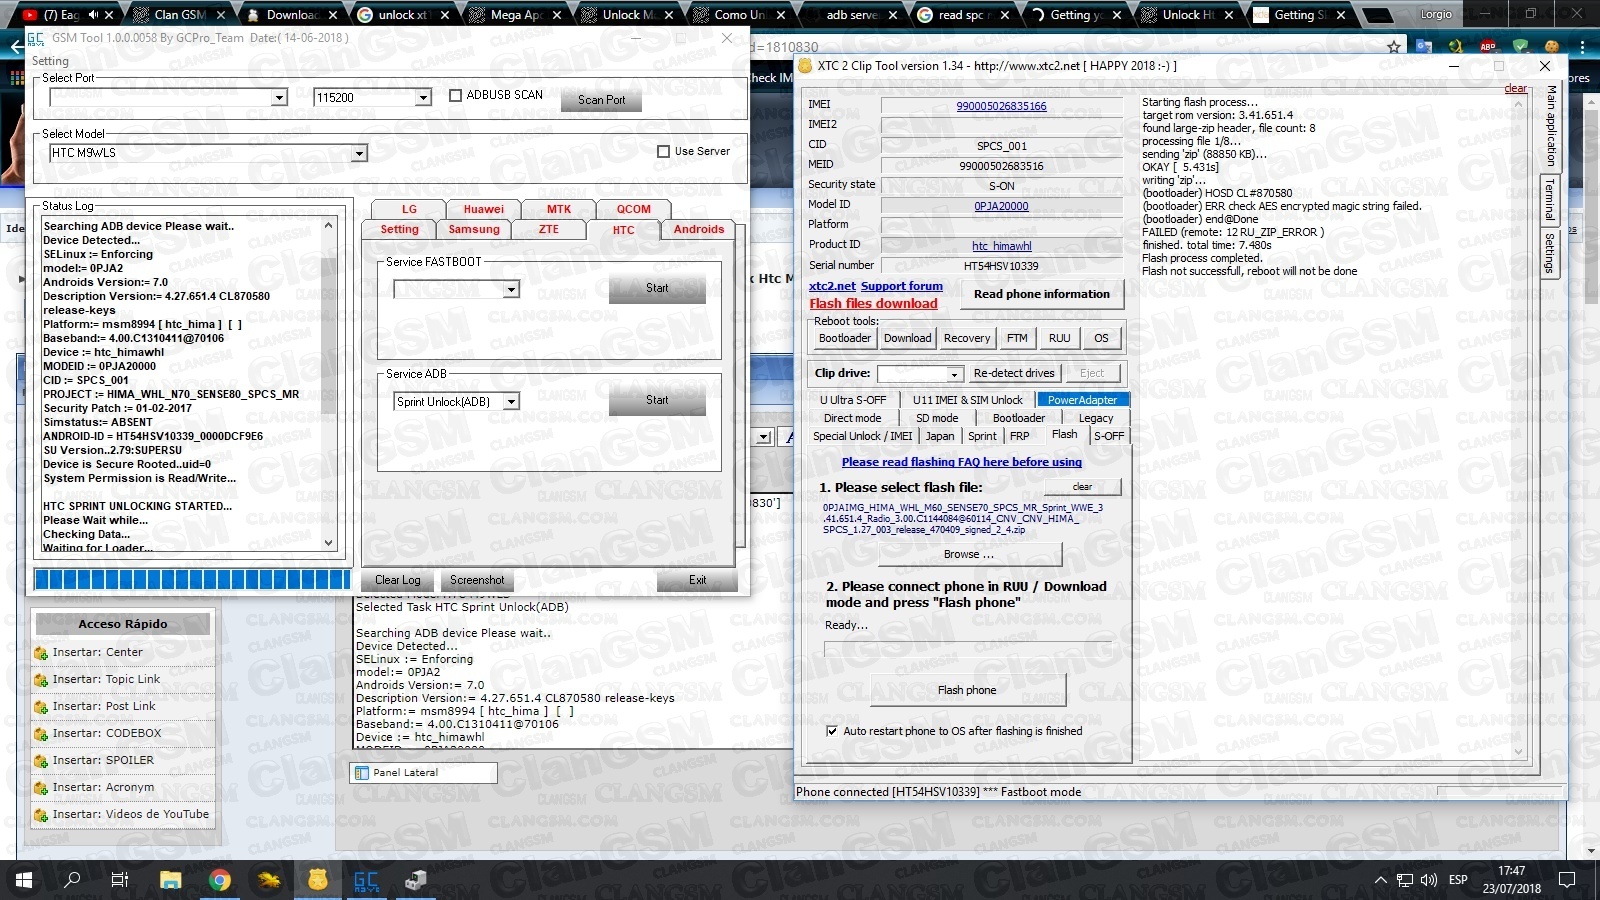
Task: Open Task View in the taskbar
Action: pyautogui.click(x=120, y=880)
